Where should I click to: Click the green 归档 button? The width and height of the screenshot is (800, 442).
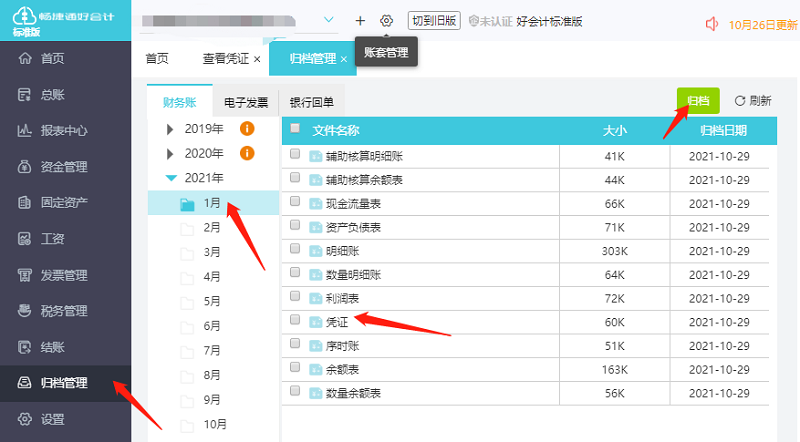click(698, 101)
